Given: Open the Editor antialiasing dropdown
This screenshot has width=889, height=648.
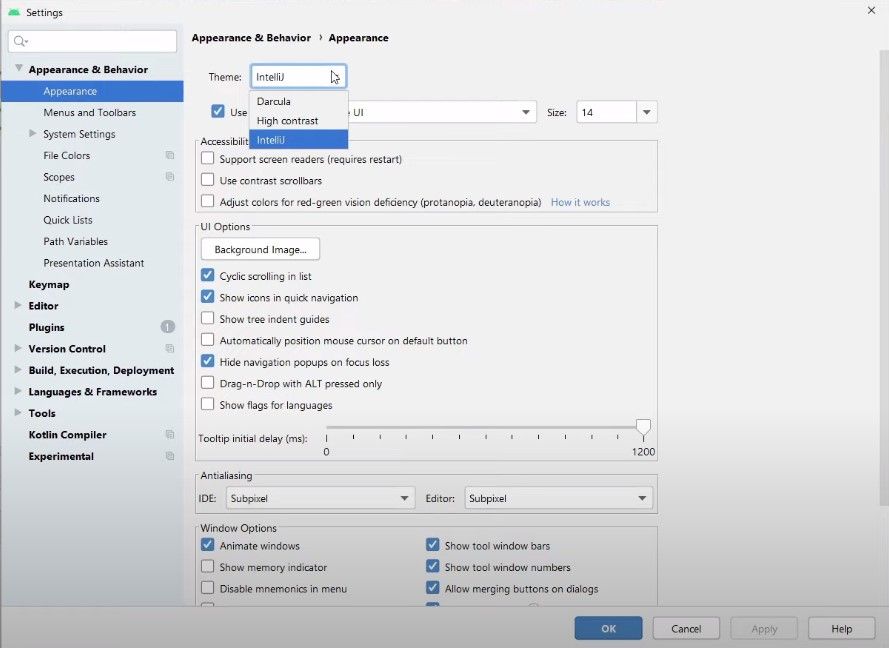Looking at the screenshot, I should click(558, 498).
